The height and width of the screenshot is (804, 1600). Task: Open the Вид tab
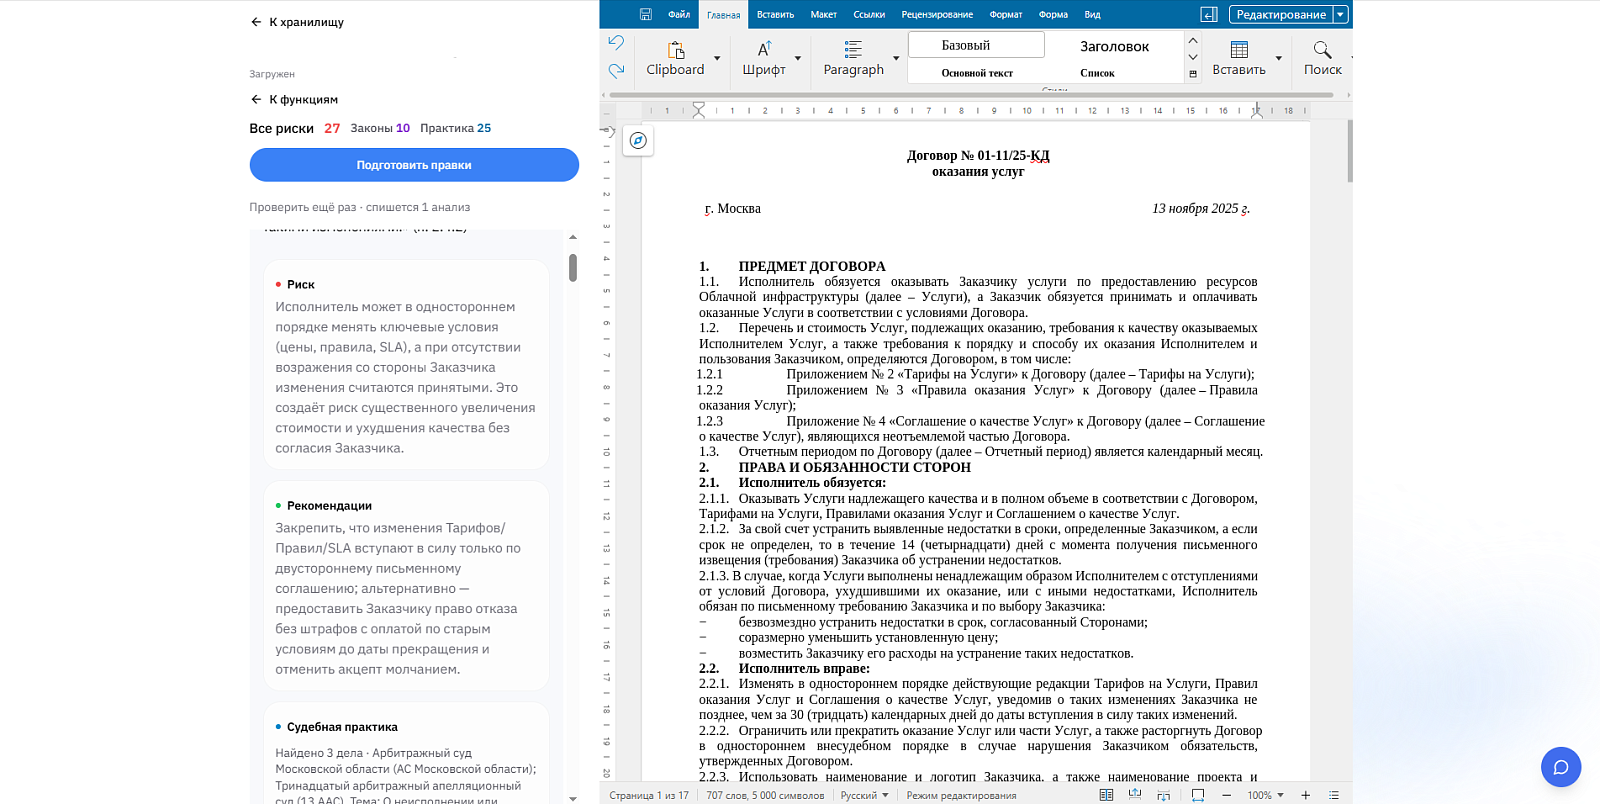click(1092, 14)
